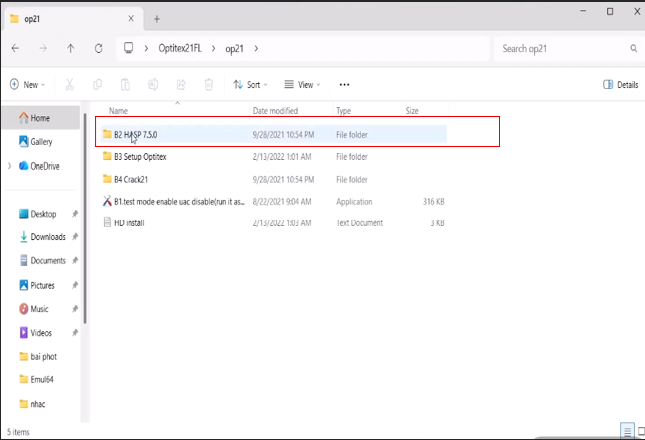Viewport: 645px width, 440px height.
Task: Add a new tab with plus button
Action: 157,18
